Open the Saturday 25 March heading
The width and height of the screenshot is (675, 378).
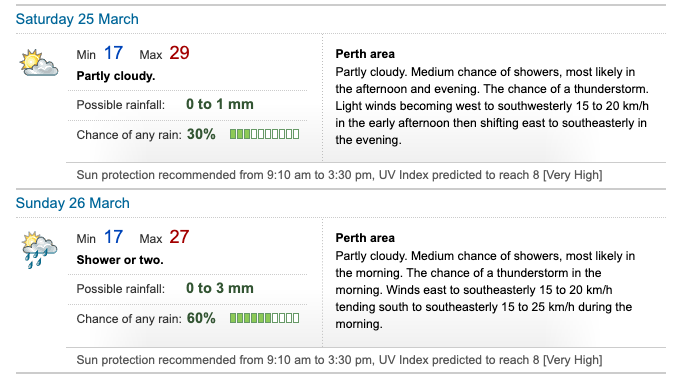click(77, 19)
